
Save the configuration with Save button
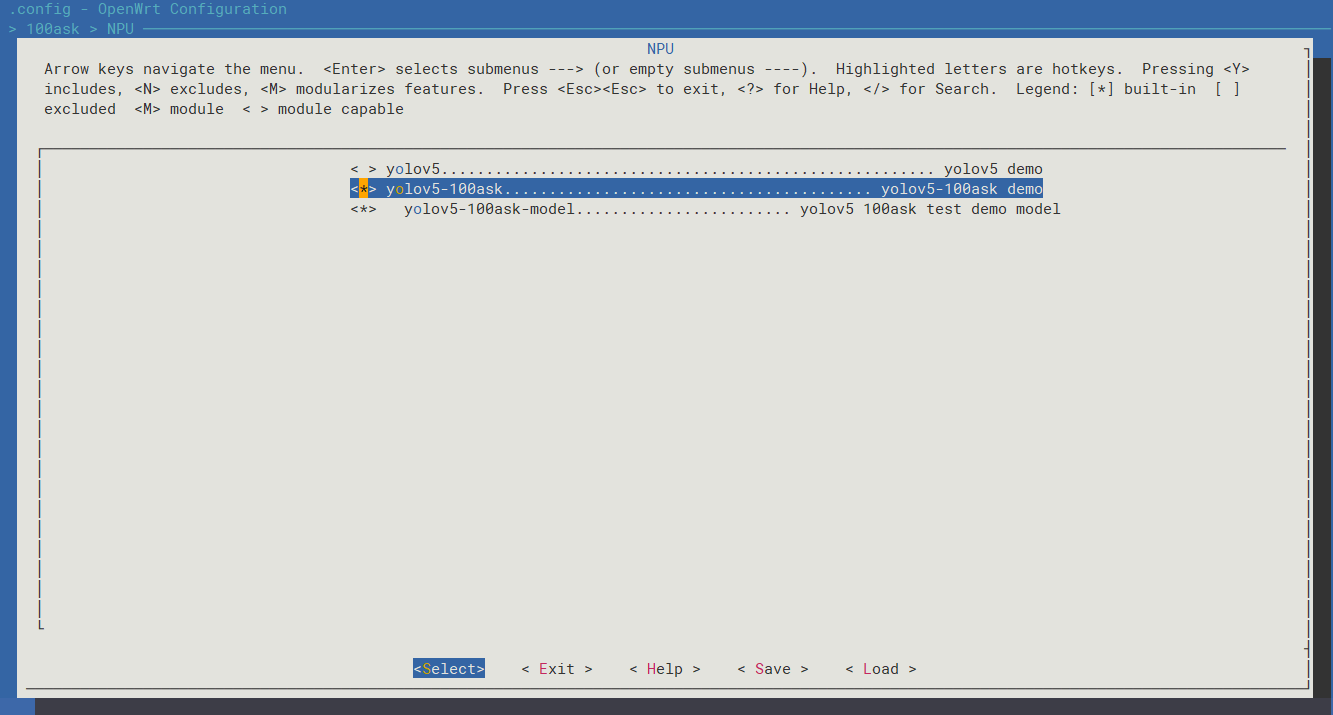coord(772,669)
